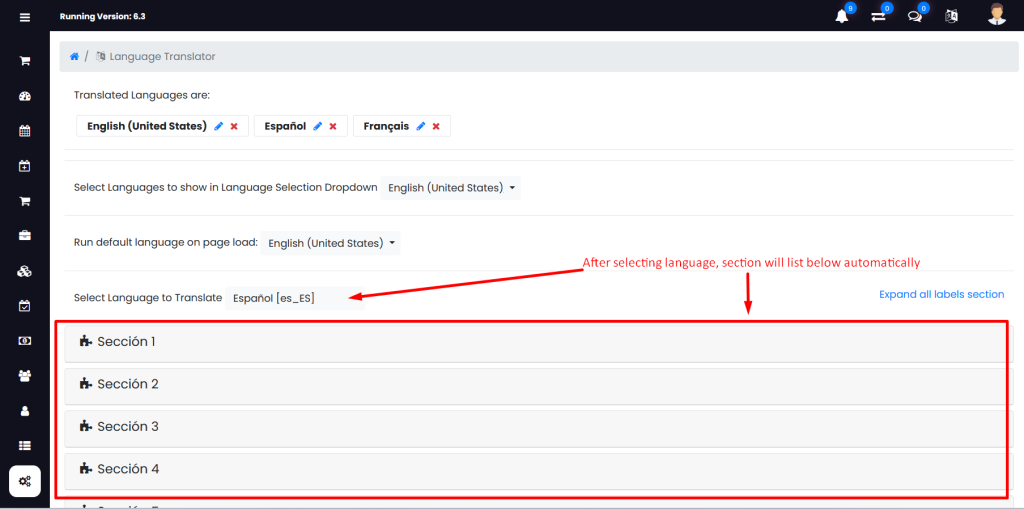This screenshot has height=509, width=1024.
Task: Click the language translate icon in header
Action: pos(951,17)
